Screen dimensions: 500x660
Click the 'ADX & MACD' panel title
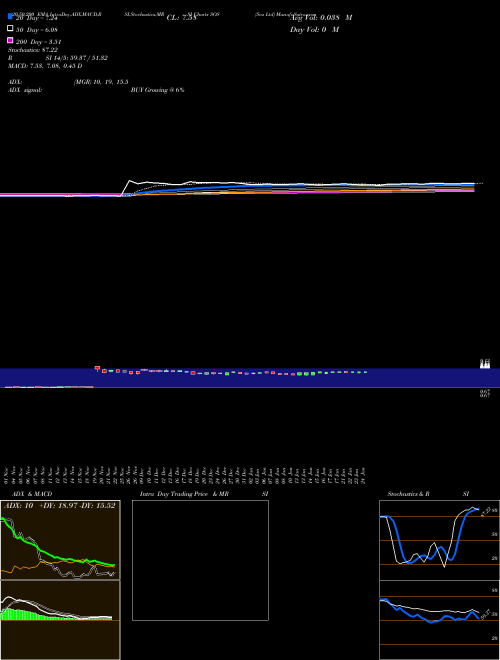point(32,494)
